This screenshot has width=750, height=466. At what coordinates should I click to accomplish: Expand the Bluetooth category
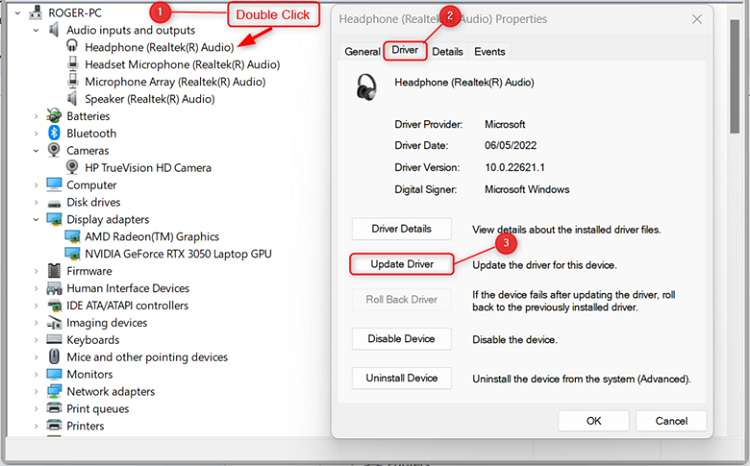[x=36, y=133]
